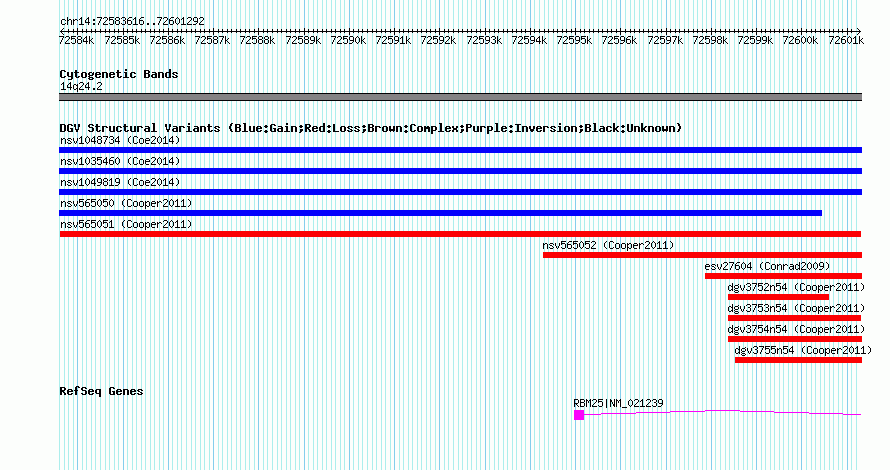This screenshot has height=470, width=890.
Task: Open nsv1035460 (Coe2014) variant label
Action: coord(120,161)
